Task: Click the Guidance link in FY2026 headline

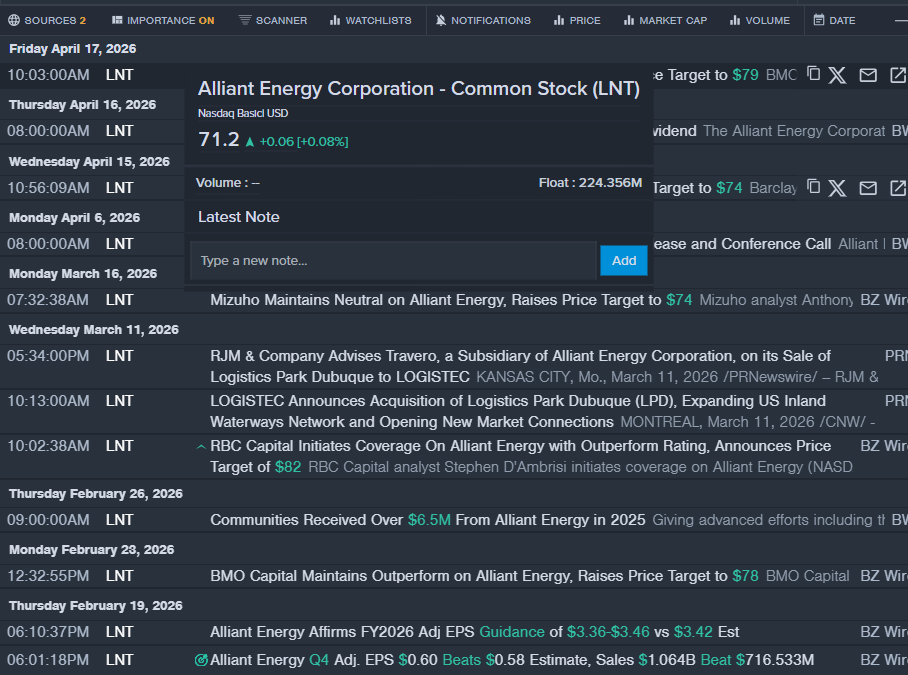Action: click(x=511, y=632)
